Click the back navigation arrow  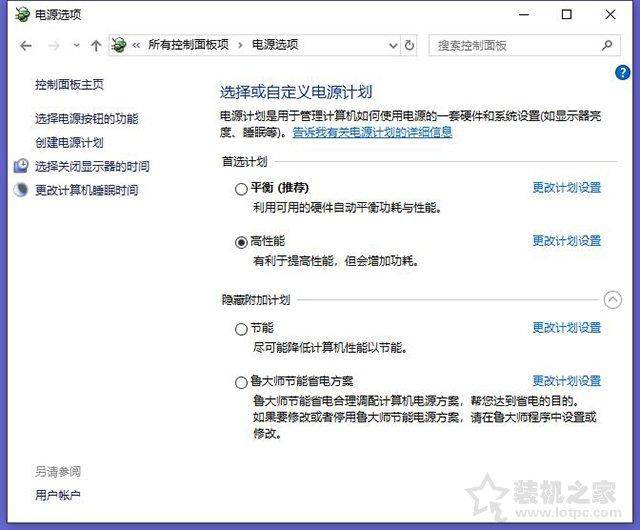26,45
